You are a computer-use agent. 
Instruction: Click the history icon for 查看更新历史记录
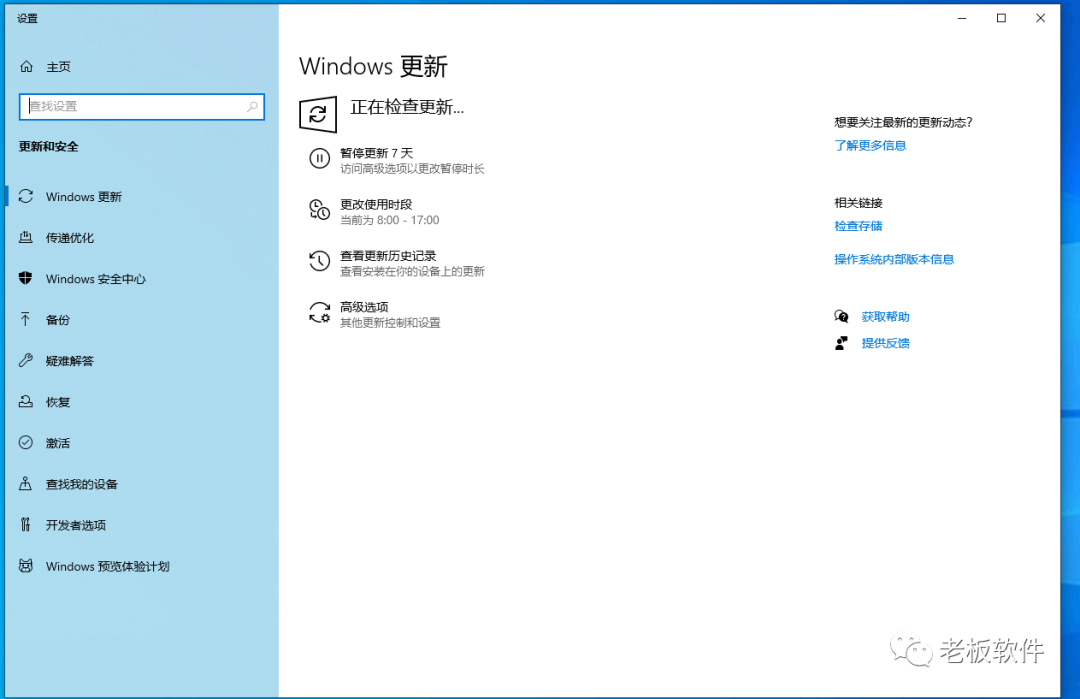tap(319, 261)
